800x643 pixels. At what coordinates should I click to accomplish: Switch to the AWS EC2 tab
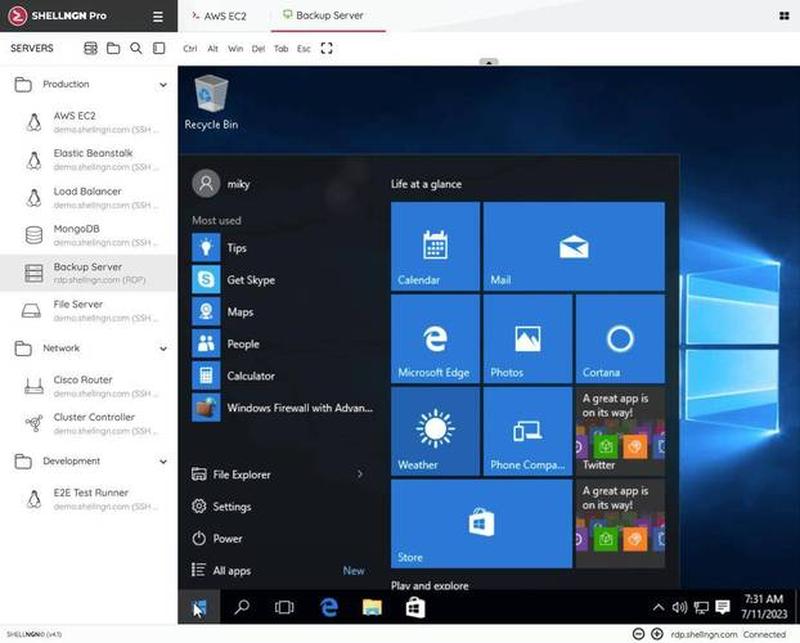[x=219, y=16]
